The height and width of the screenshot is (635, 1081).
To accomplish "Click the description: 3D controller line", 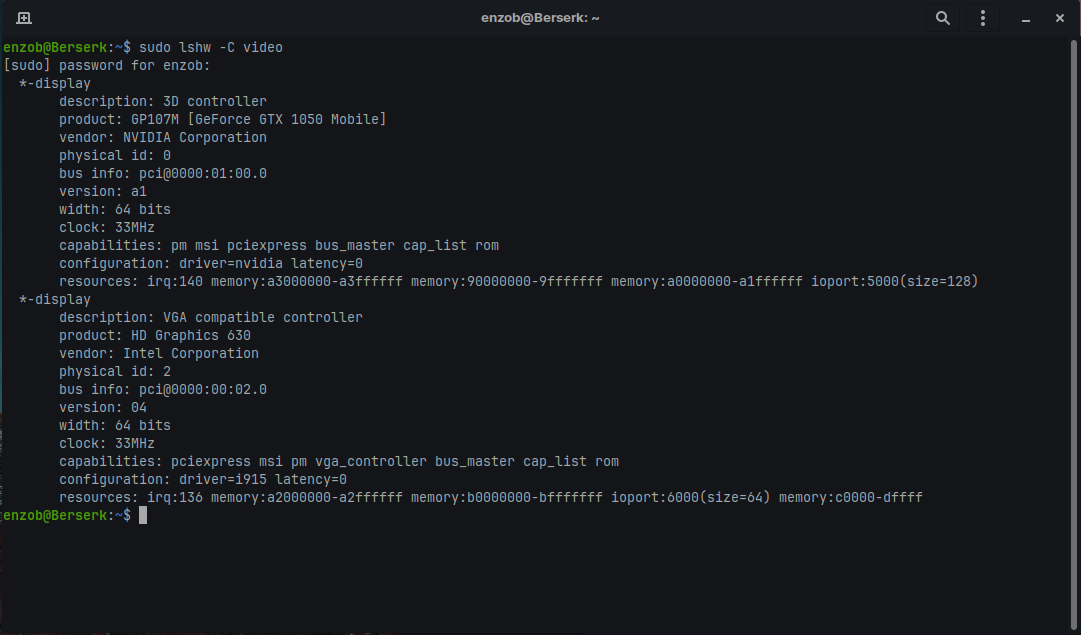I will [163, 101].
